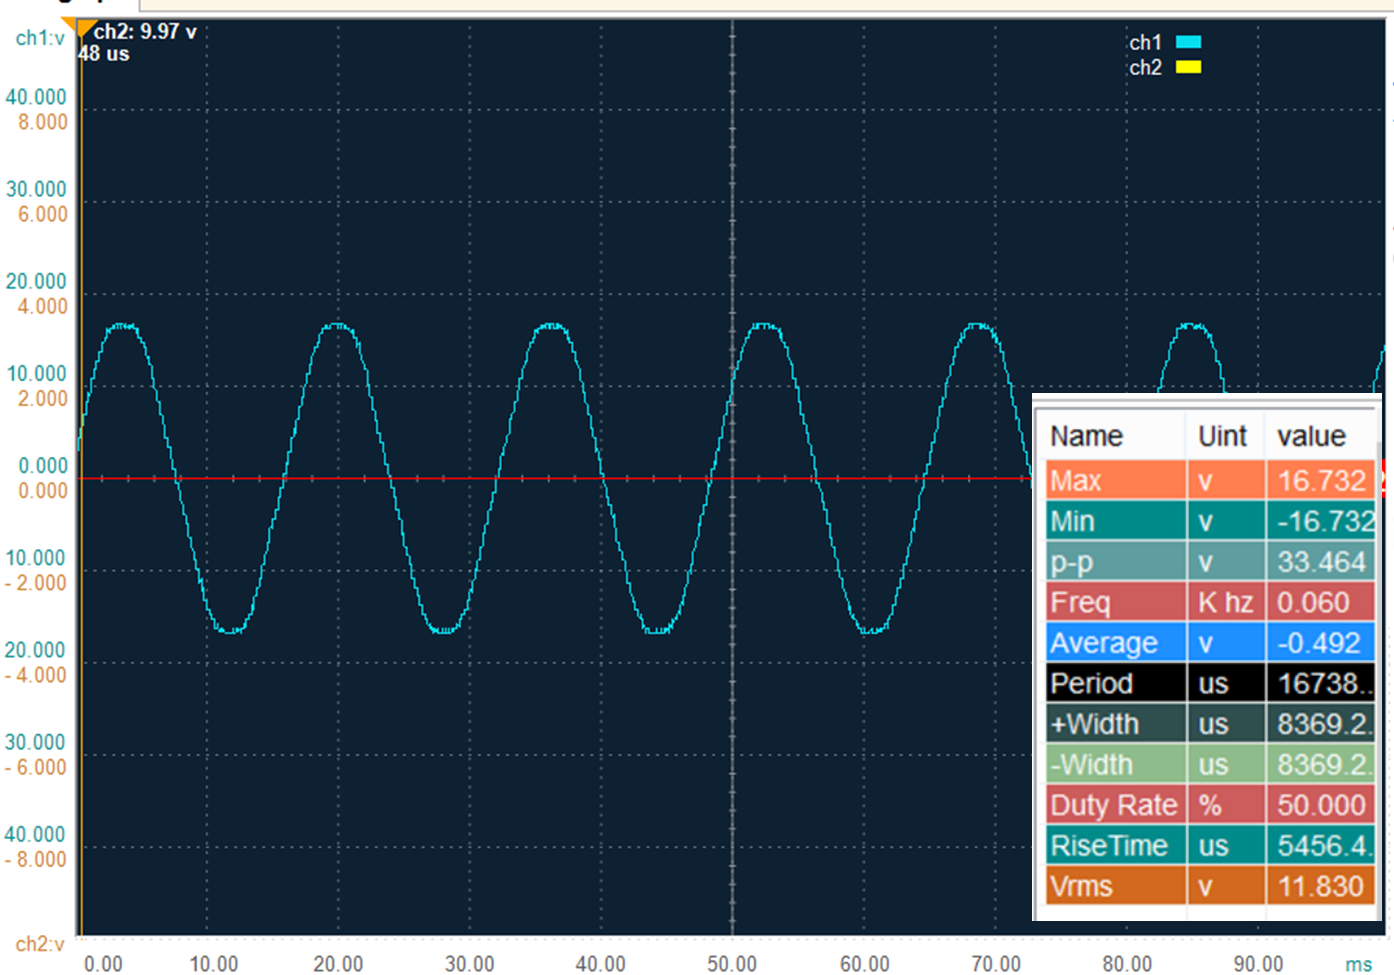The image size is (1394, 975).
Task: Click the Vrms value 11.830
Action: pyautogui.click(x=1319, y=887)
